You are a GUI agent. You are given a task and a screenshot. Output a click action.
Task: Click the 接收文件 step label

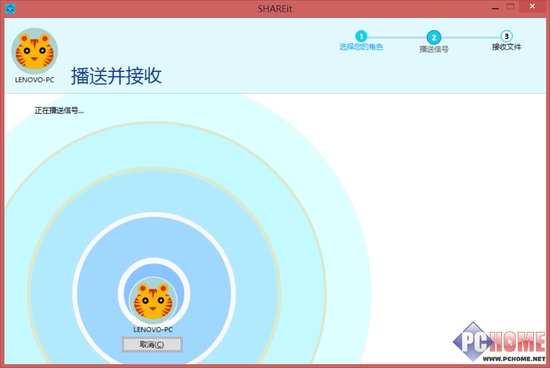(x=507, y=47)
